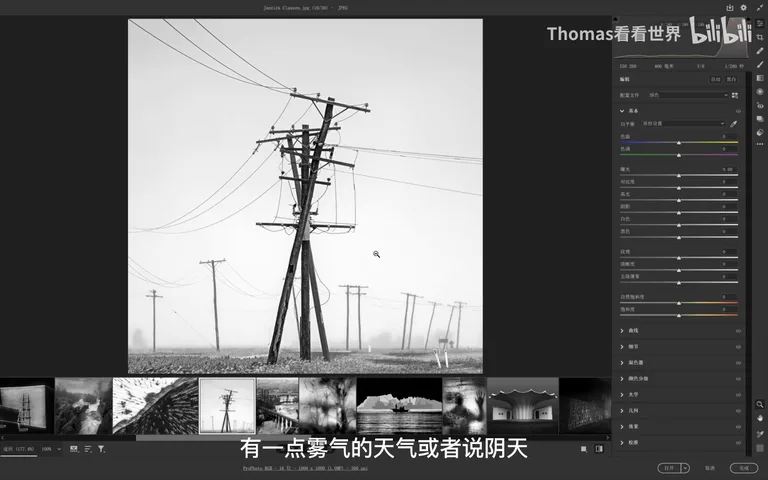768x480 pixels.
Task: Open the filmstrip sort icon
Action: [x=88, y=449]
